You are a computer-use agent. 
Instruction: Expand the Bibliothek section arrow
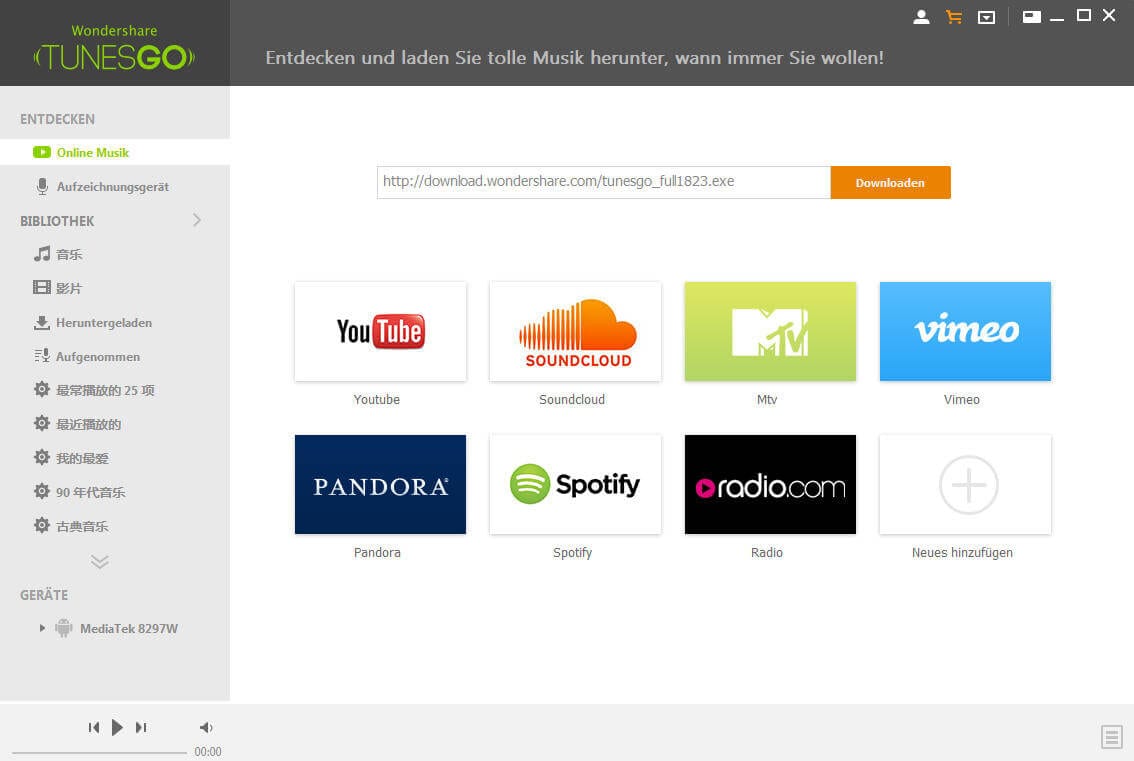pos(197,220)
